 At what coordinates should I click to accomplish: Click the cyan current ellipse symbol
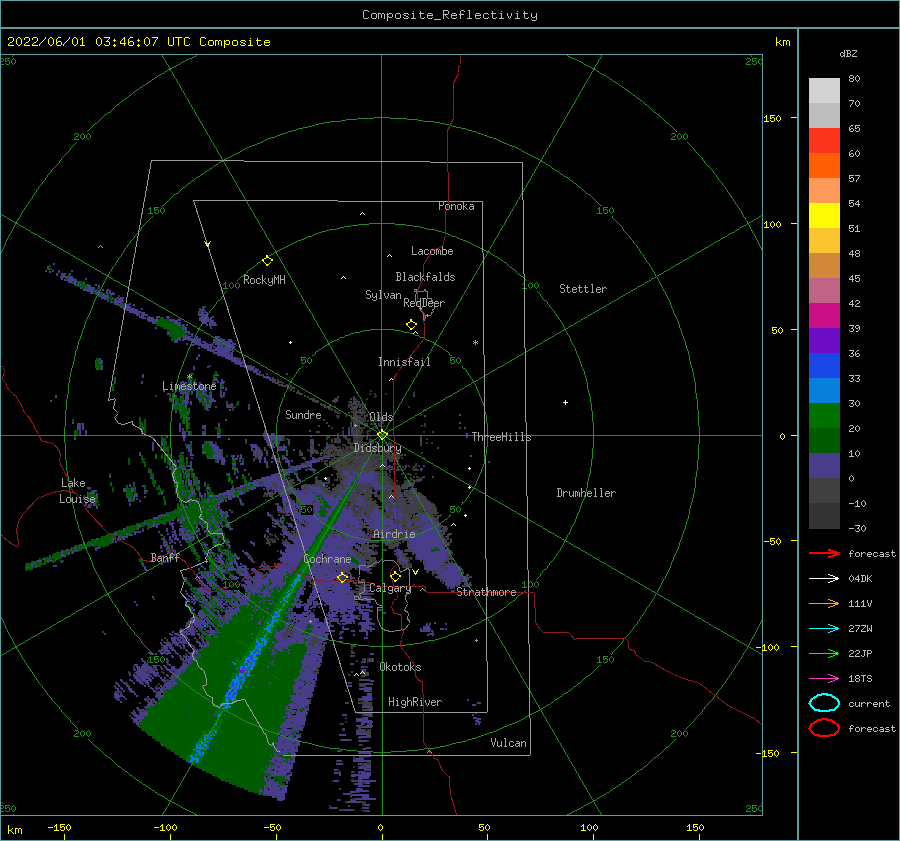click(x=824, y=703)
